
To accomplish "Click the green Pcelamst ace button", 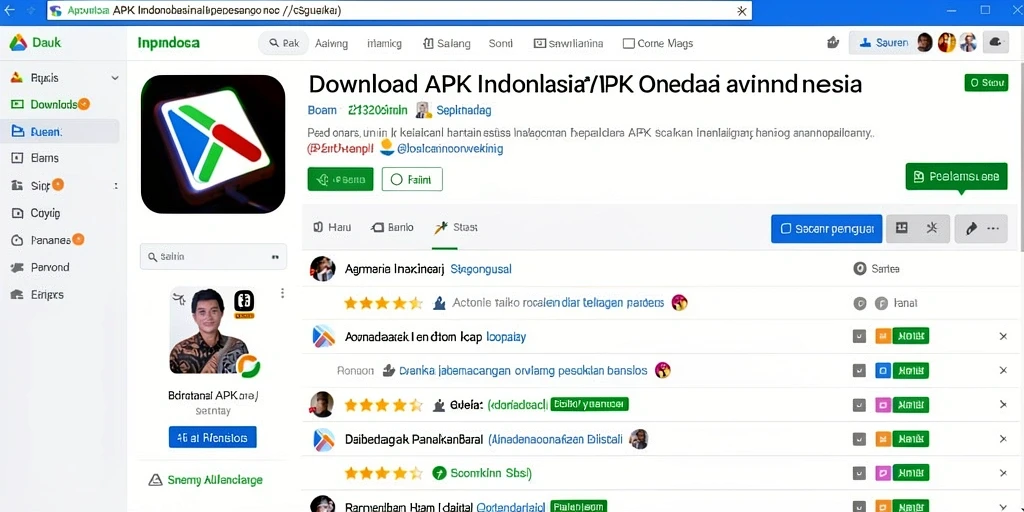I will (956, 176).
